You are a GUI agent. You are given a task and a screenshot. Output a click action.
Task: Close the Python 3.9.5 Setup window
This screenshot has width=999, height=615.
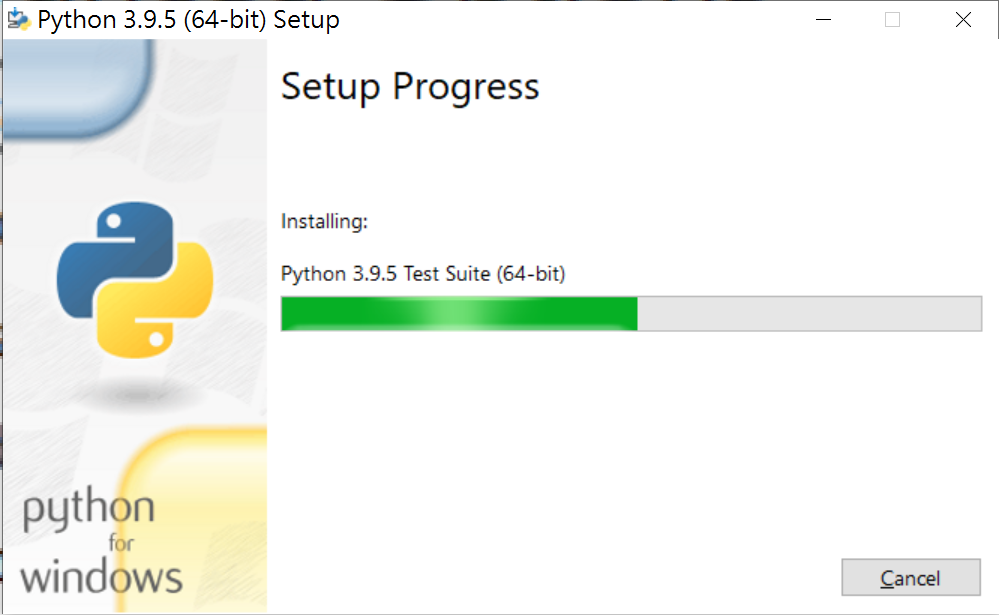tap(963, 20)
